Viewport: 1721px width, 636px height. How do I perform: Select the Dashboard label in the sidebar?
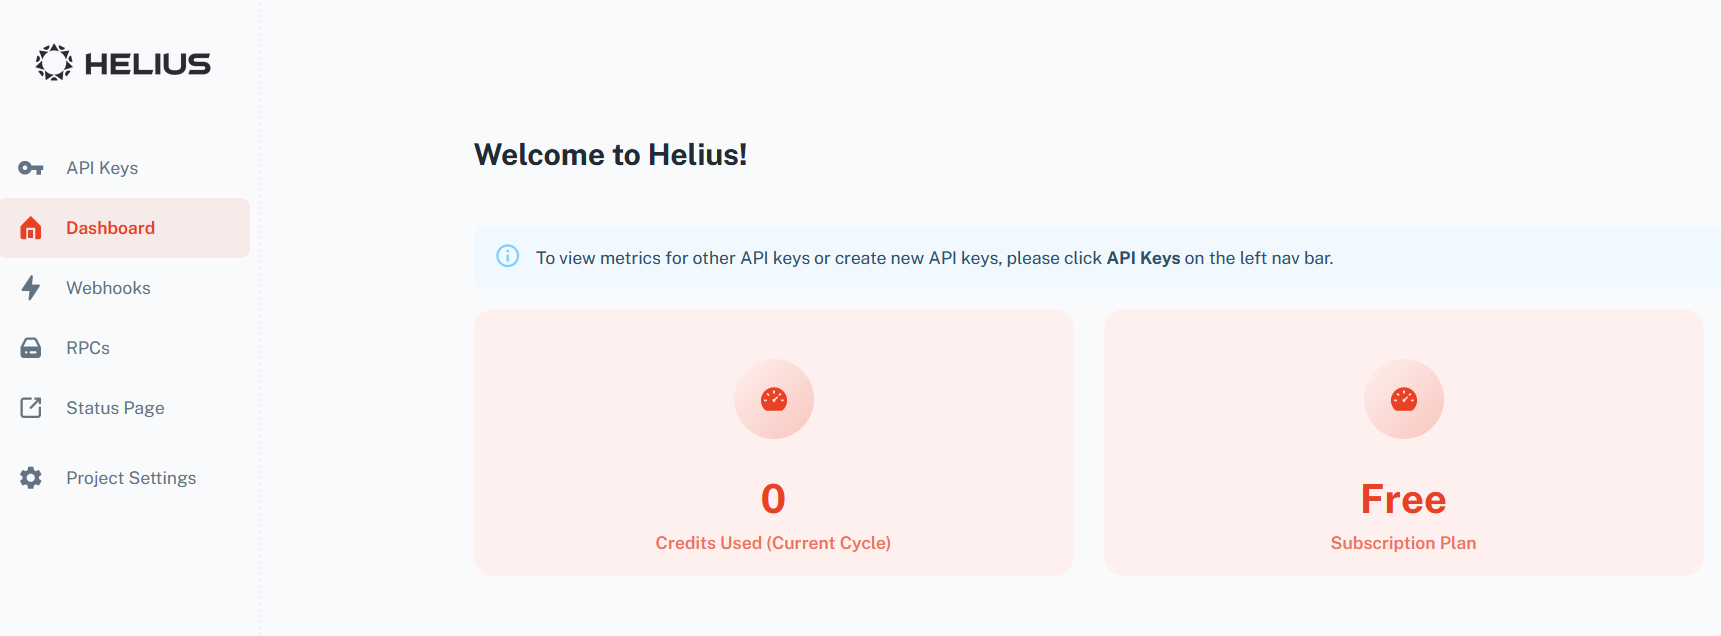(x=110, y=228)
